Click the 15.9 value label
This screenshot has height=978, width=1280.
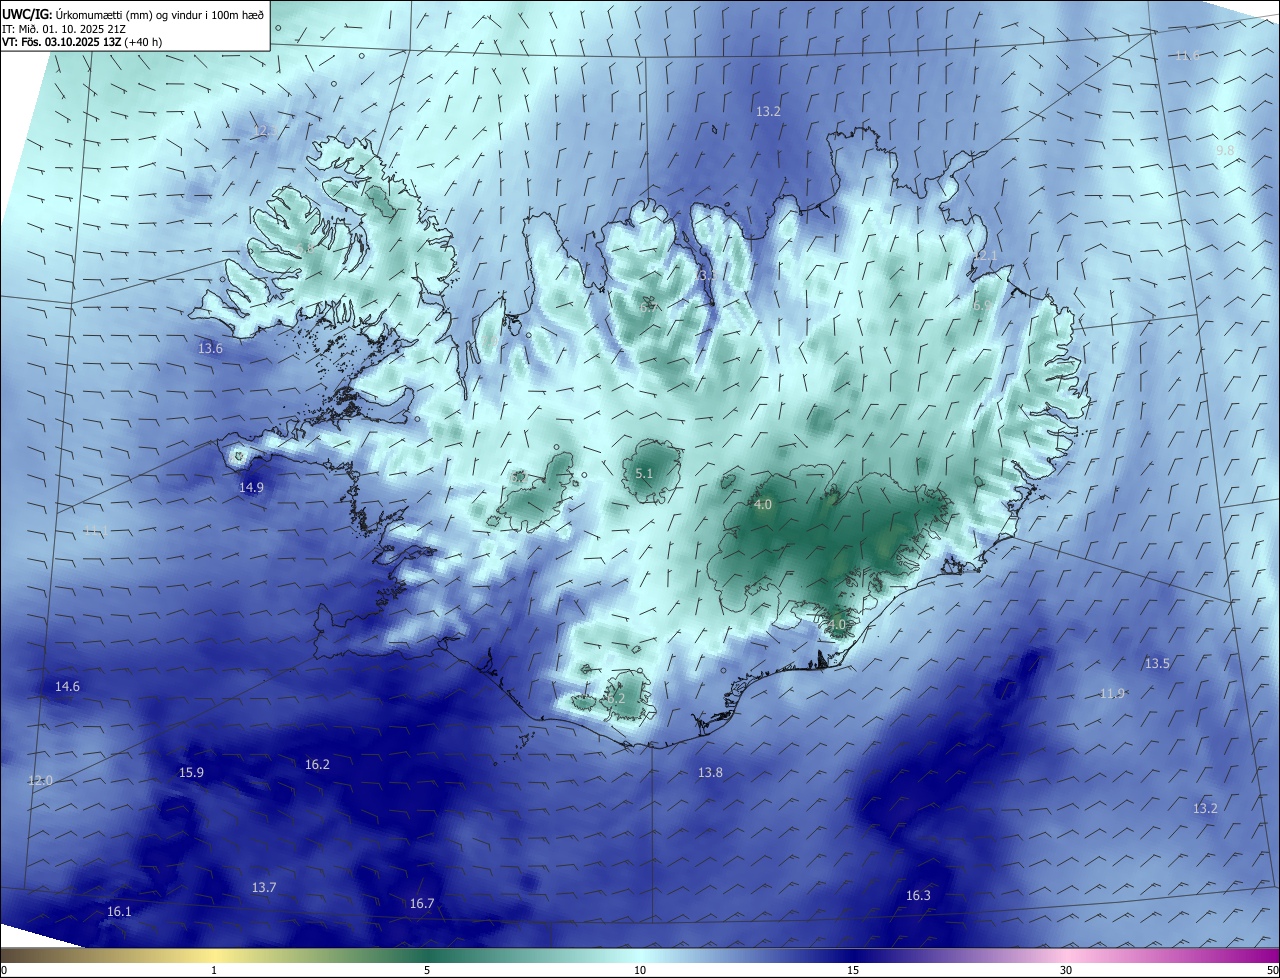click(191, 773)
